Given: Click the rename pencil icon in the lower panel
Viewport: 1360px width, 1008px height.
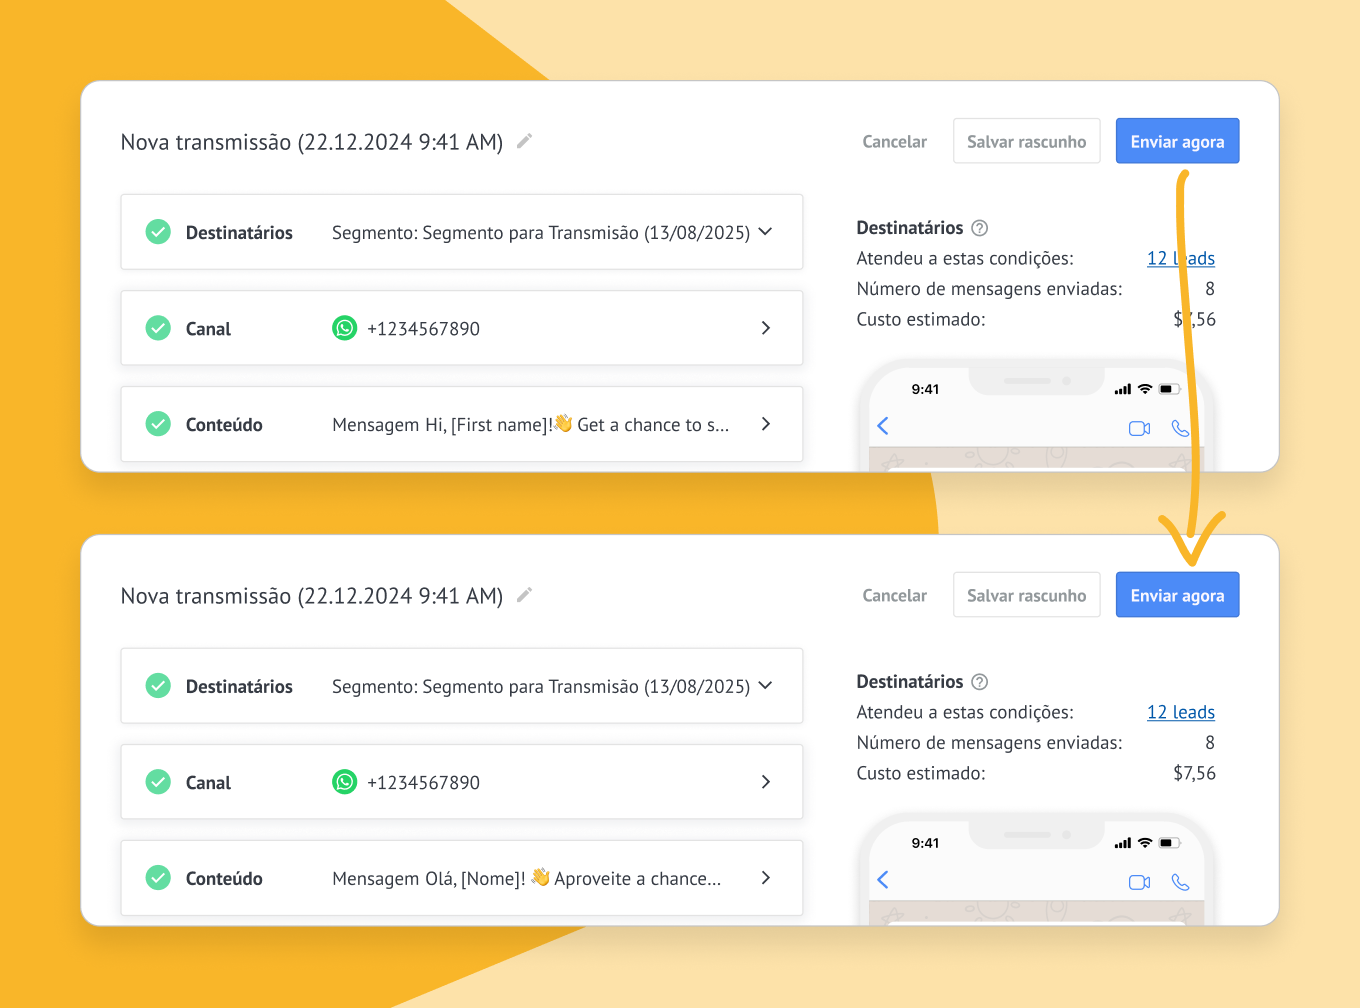Looking at the screenshot, I should pyautogui.click(x=524, y=595).
